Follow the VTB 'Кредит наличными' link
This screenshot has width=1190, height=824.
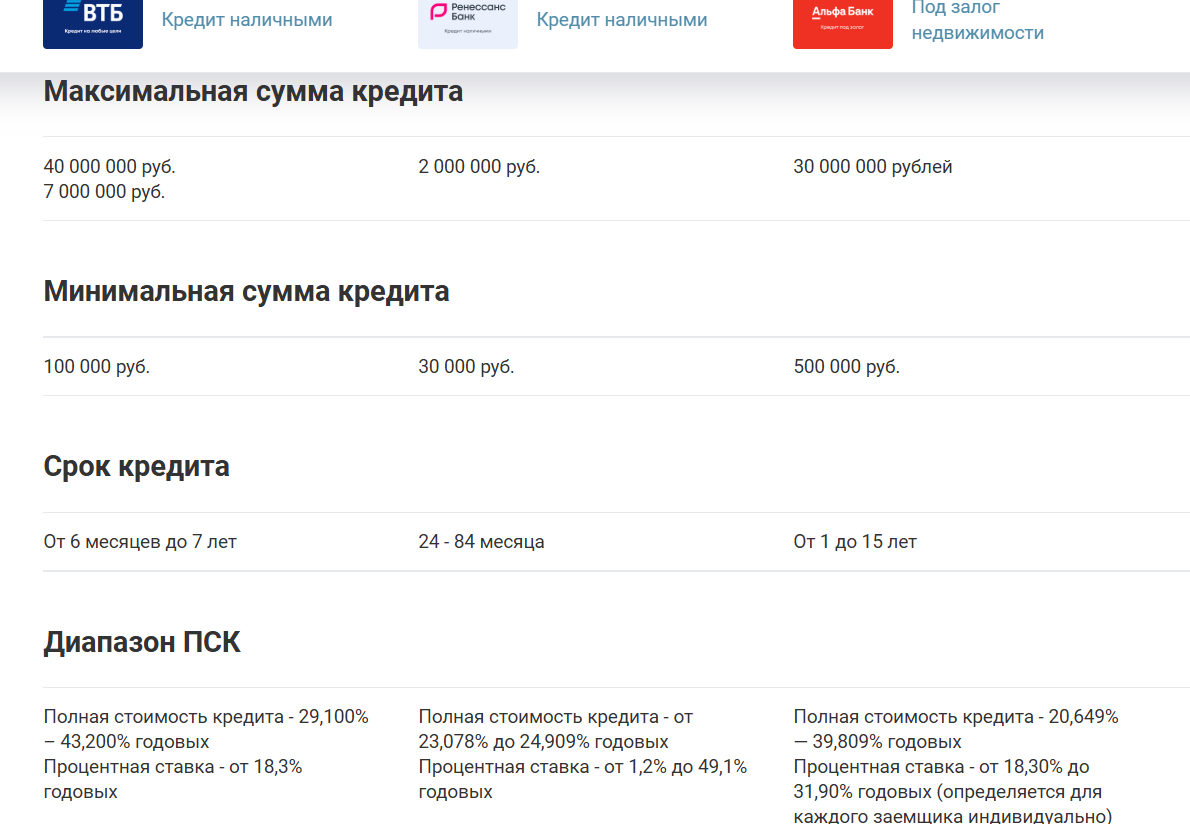click(x=247, y=20)
